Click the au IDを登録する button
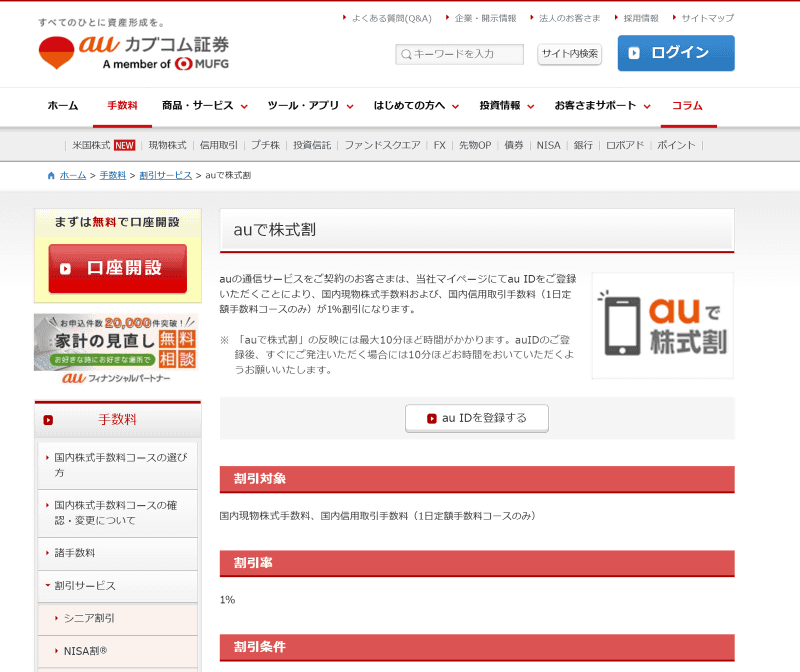Screen dimensions: 800x672 pos(477,419)
